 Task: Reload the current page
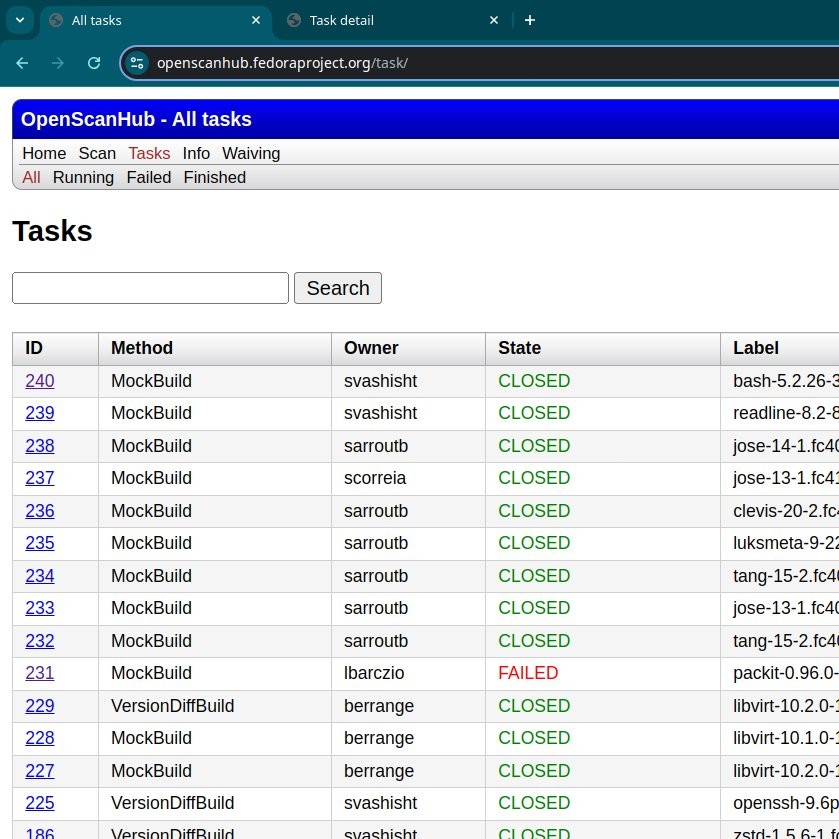(94, 63)
